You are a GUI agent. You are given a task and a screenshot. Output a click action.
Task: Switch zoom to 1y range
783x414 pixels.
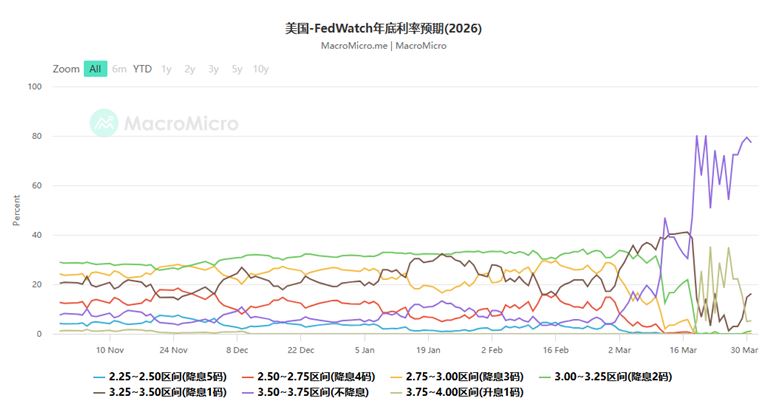pyautogui.click(x=166, y=69)
